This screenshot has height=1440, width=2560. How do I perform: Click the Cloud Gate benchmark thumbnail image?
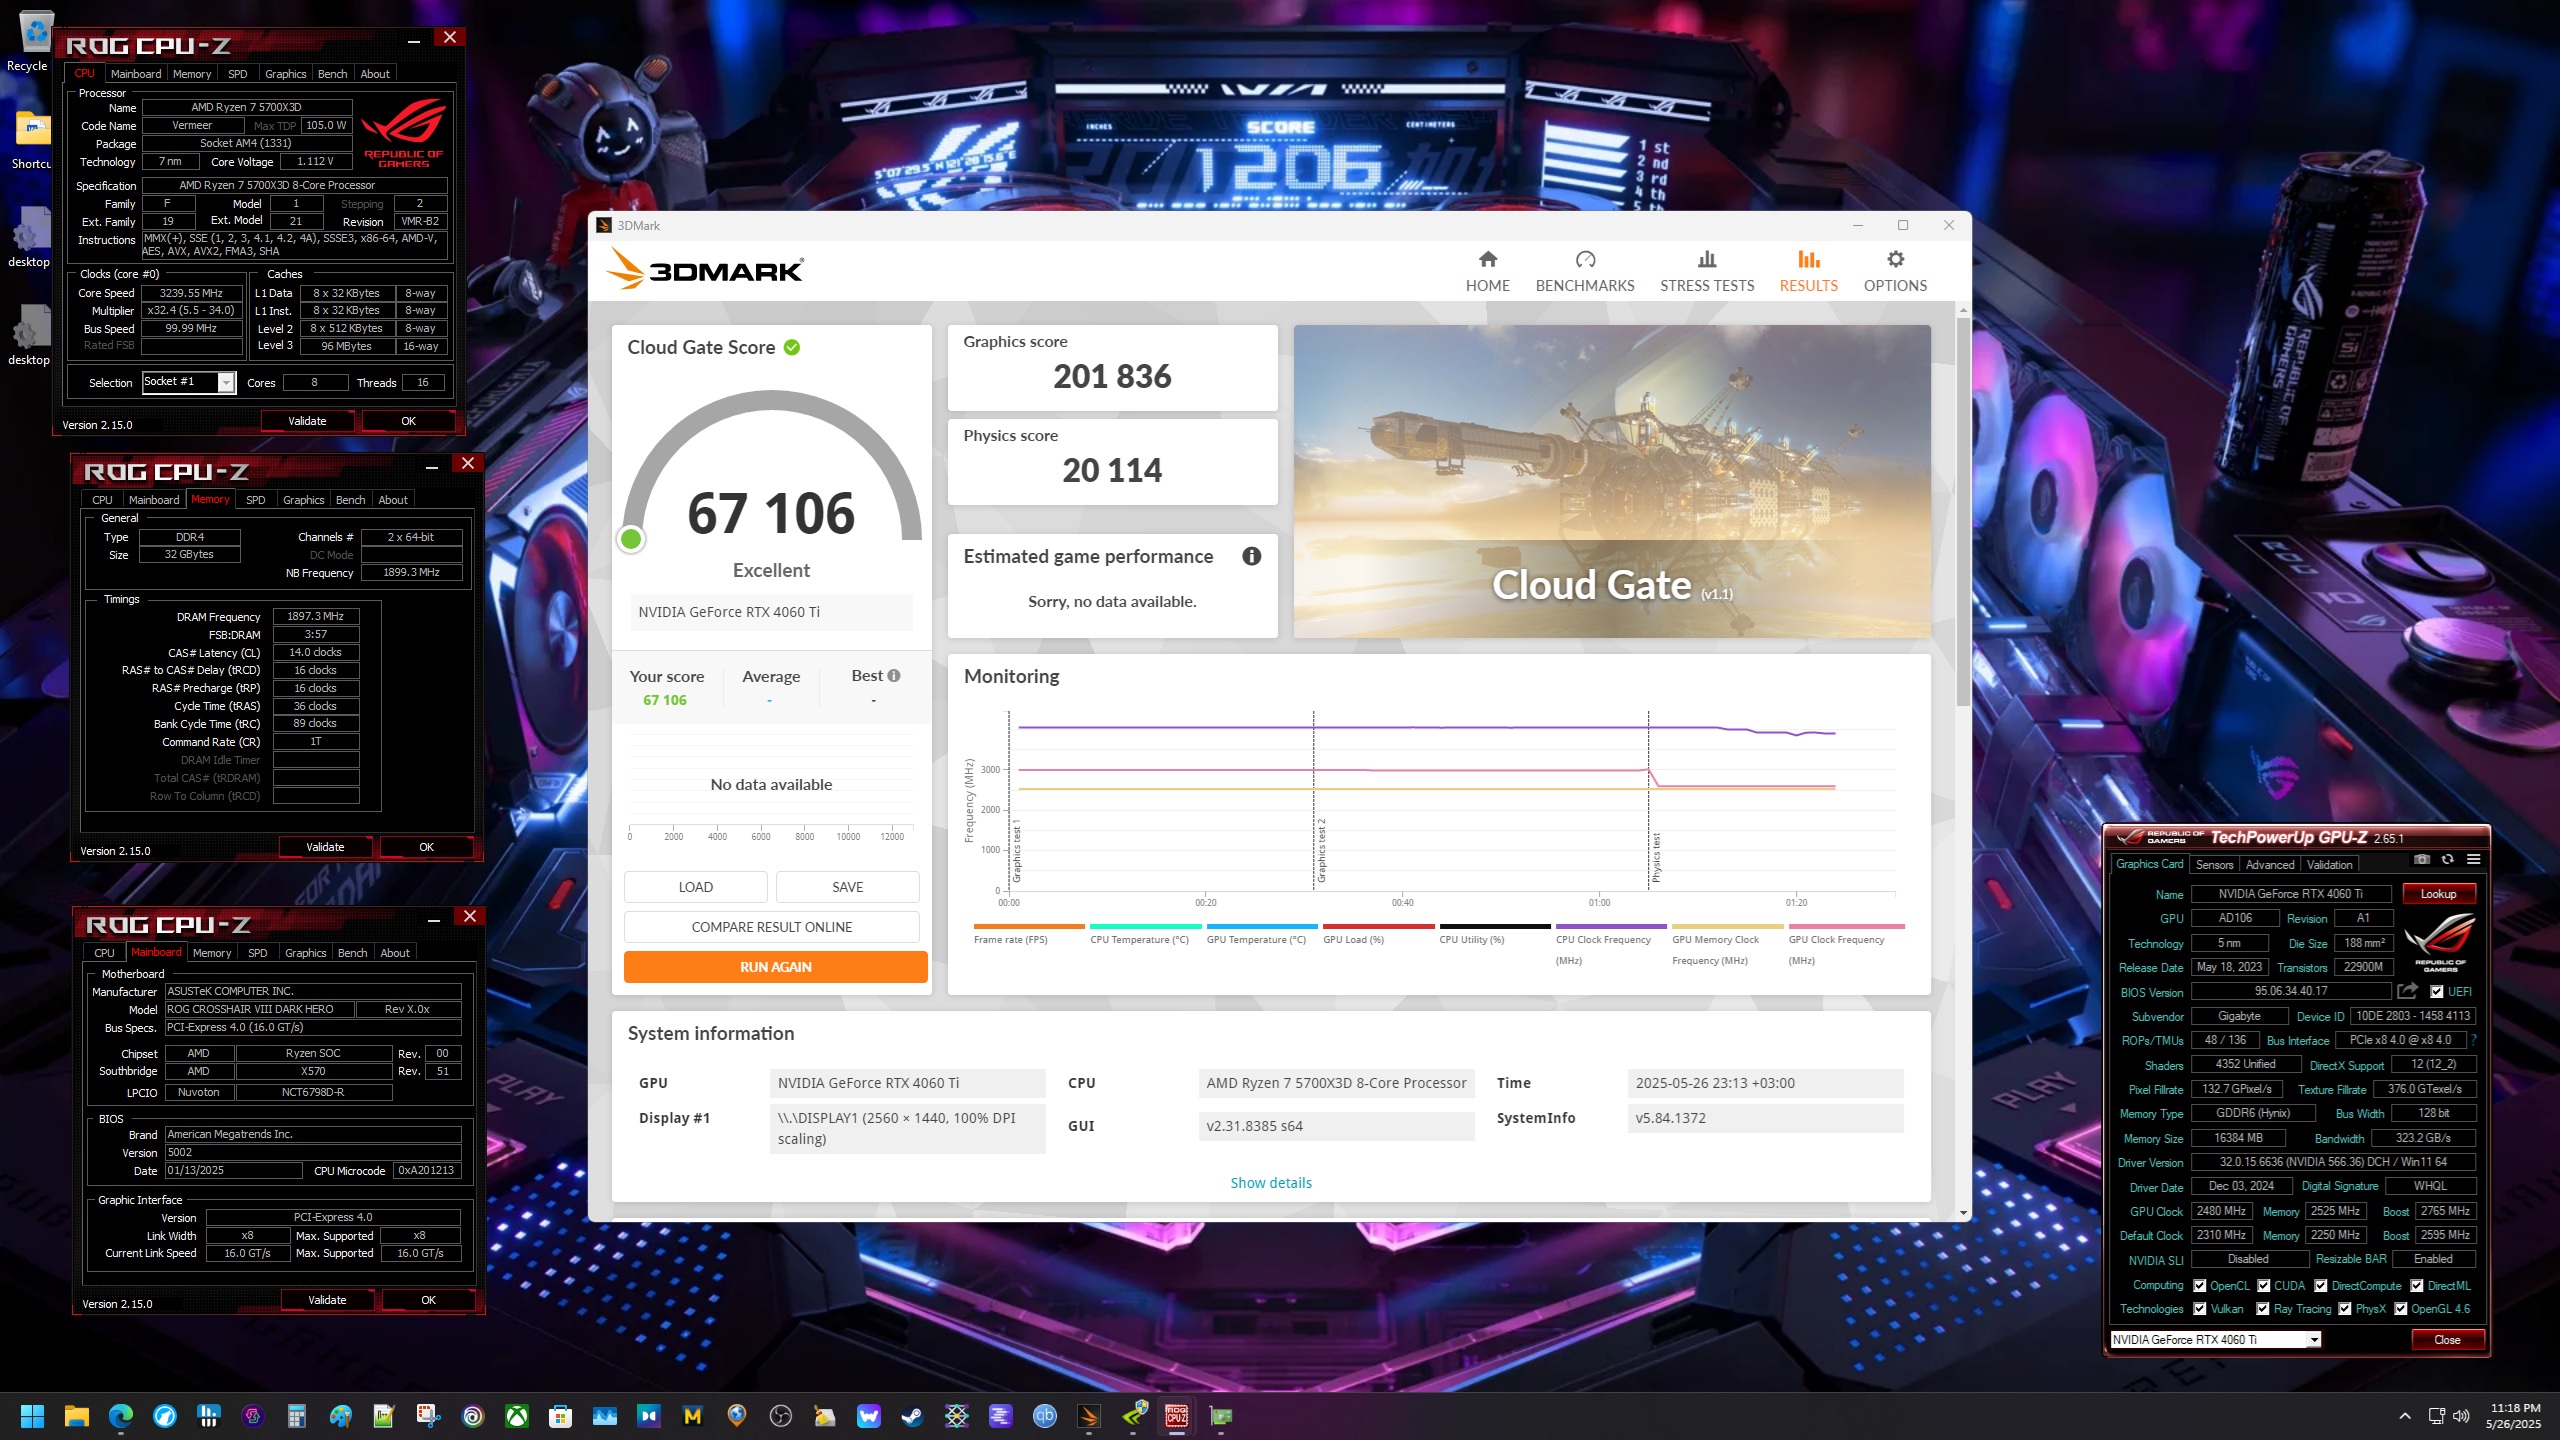point(1612,481)
